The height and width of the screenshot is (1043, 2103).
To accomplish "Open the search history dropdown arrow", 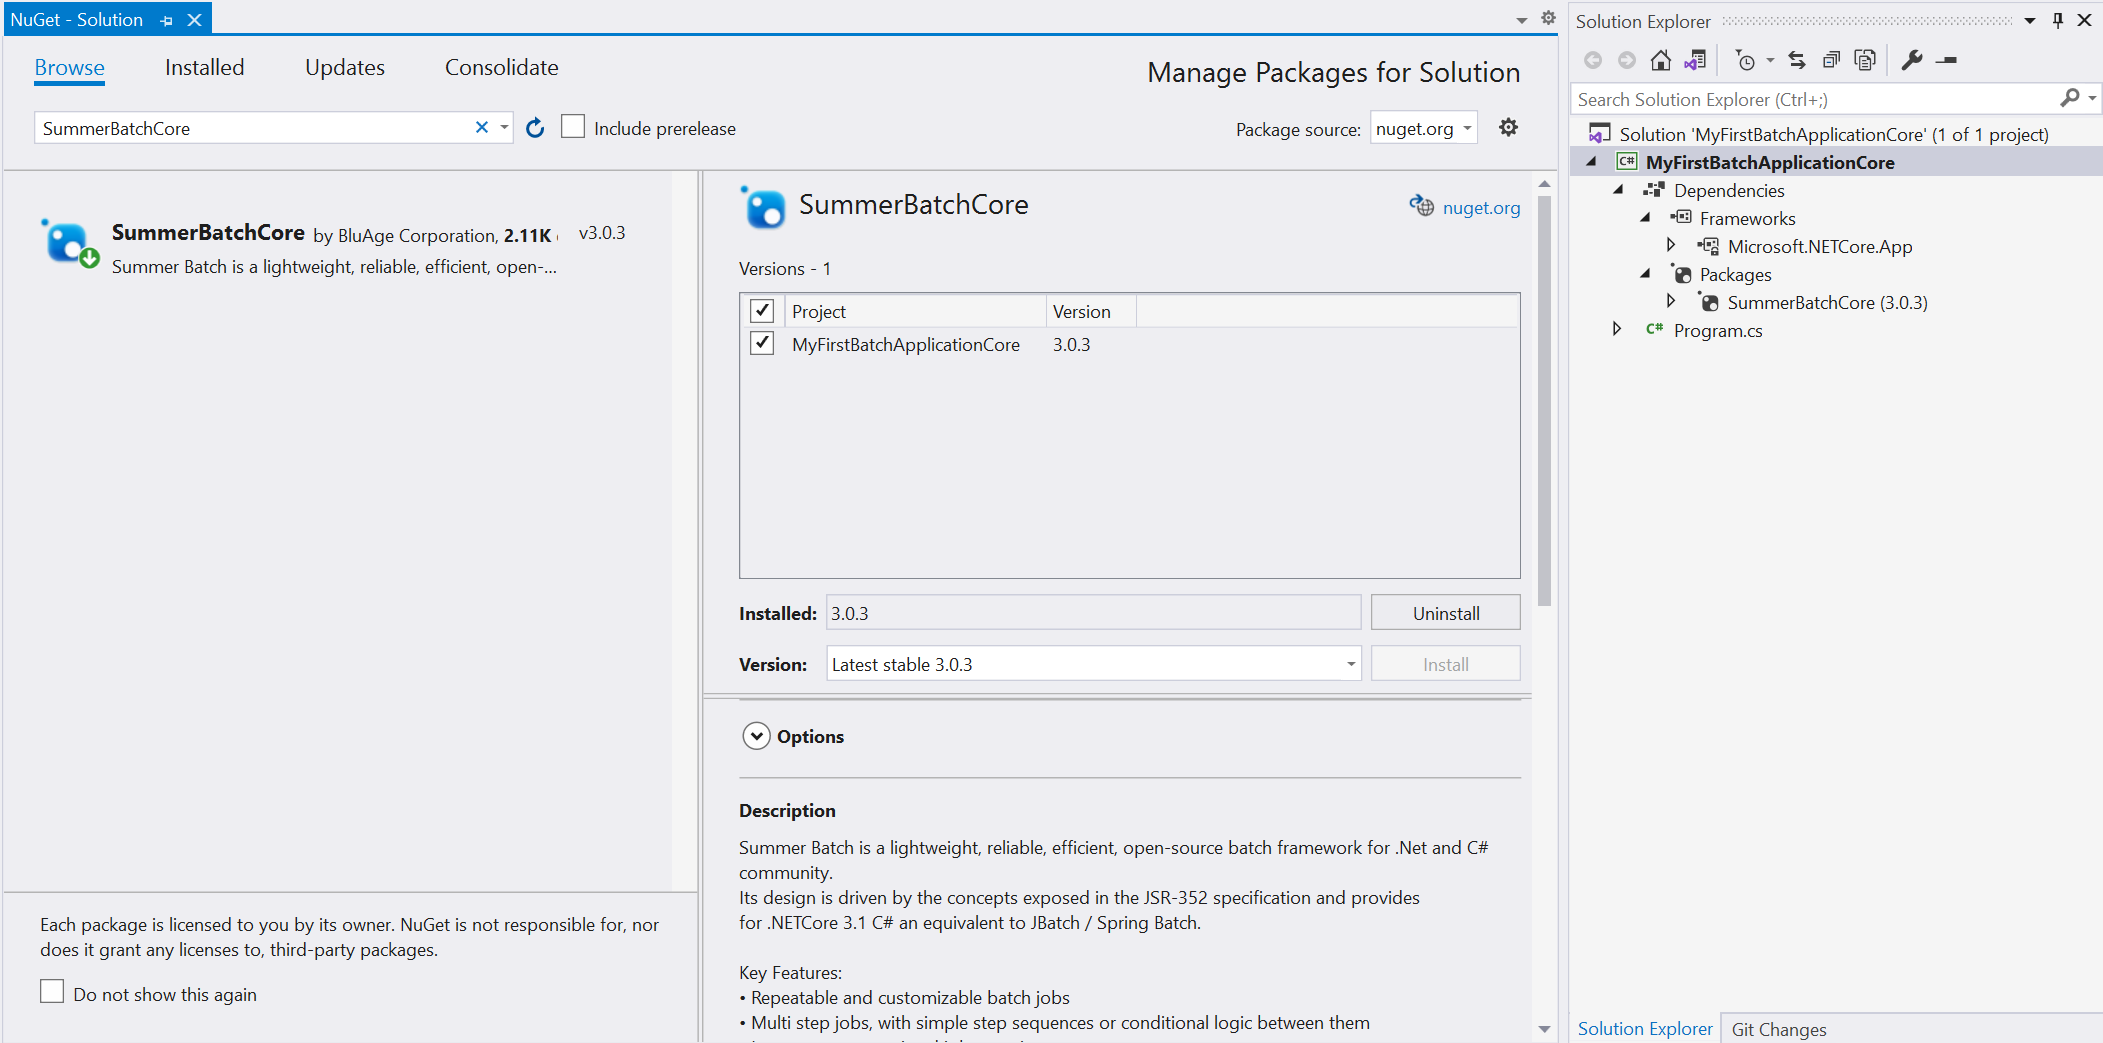I will coord(504,127).
